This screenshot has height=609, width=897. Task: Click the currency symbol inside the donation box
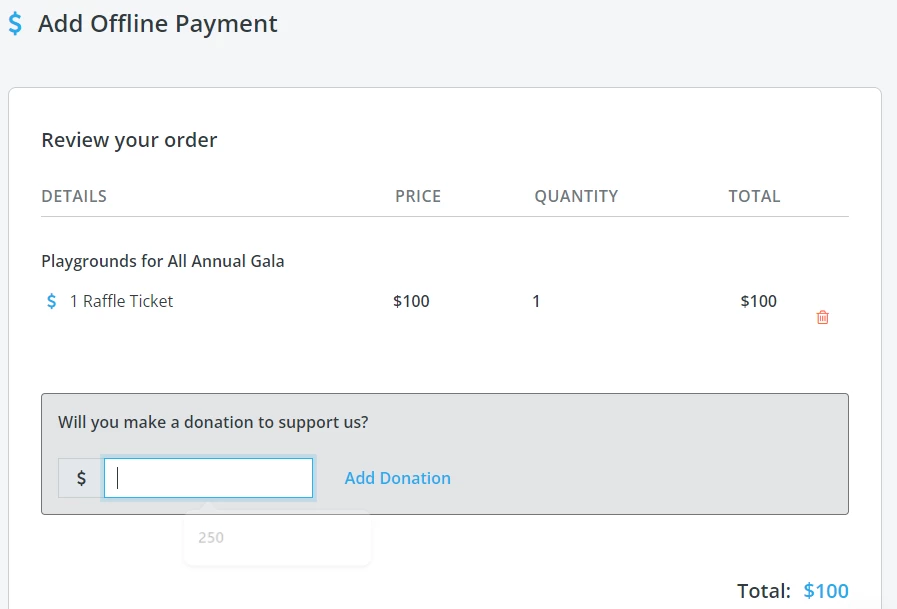[80, 477]
